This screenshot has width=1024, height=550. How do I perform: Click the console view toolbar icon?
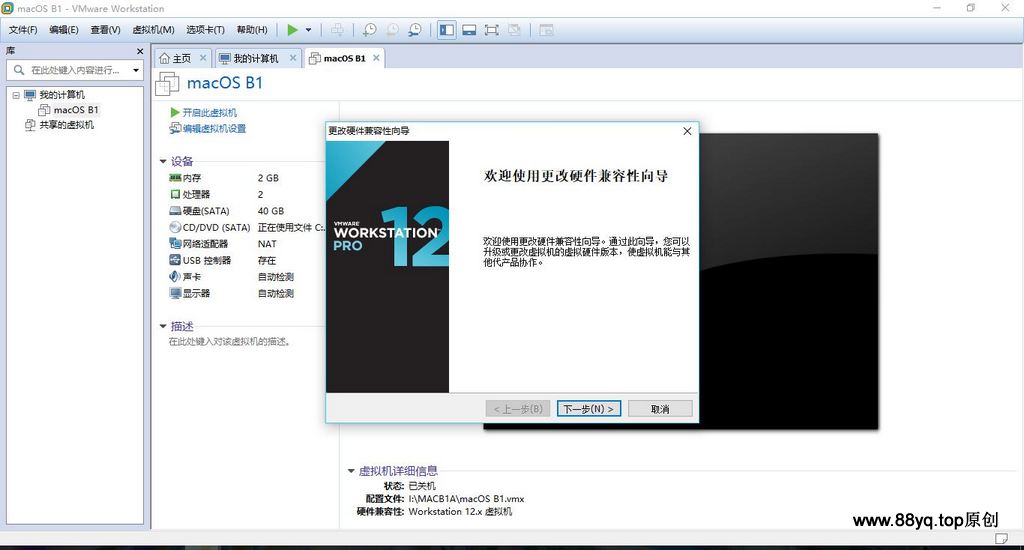(547, 29)
